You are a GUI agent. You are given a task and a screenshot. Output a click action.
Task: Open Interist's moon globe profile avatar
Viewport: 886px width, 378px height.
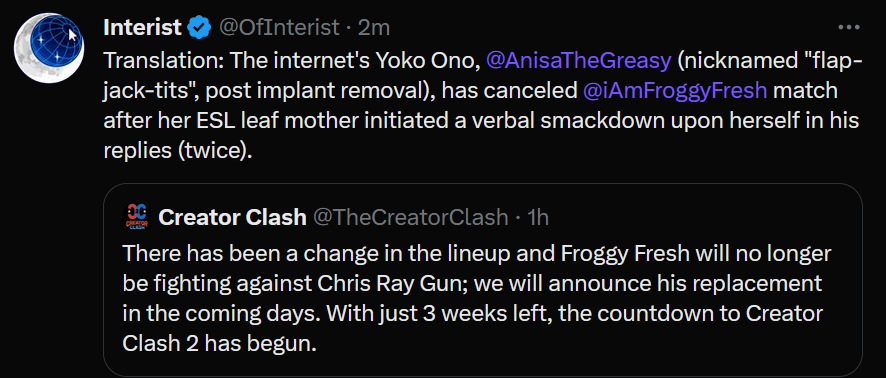click(49, 48)
